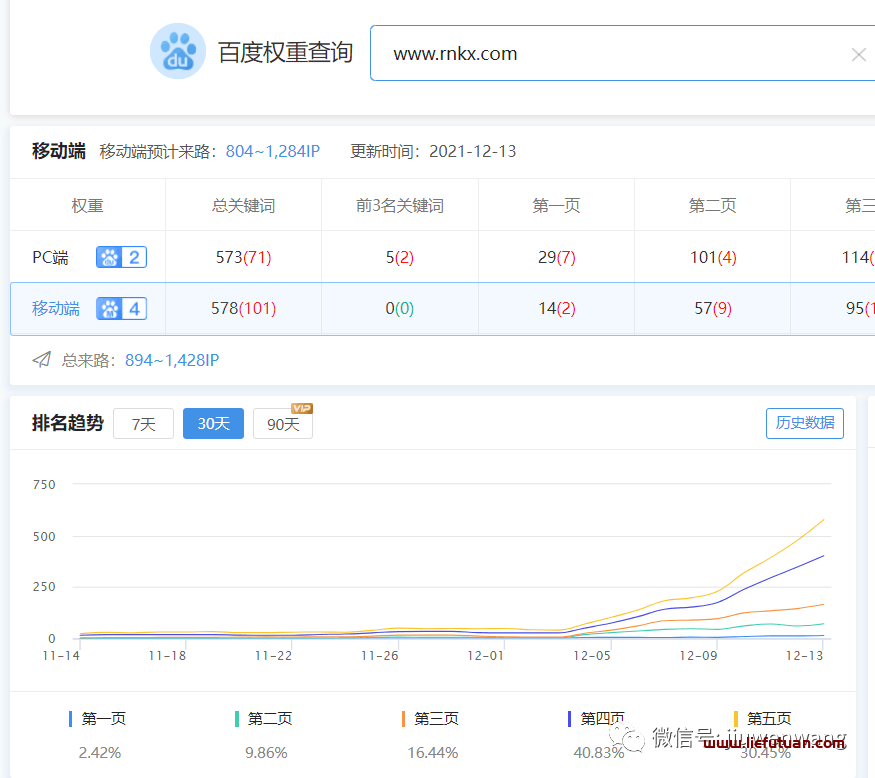Screen dimensions: 875x778
Task: Toggle 第三页 legend series in chart
Action: click(436, 719)
